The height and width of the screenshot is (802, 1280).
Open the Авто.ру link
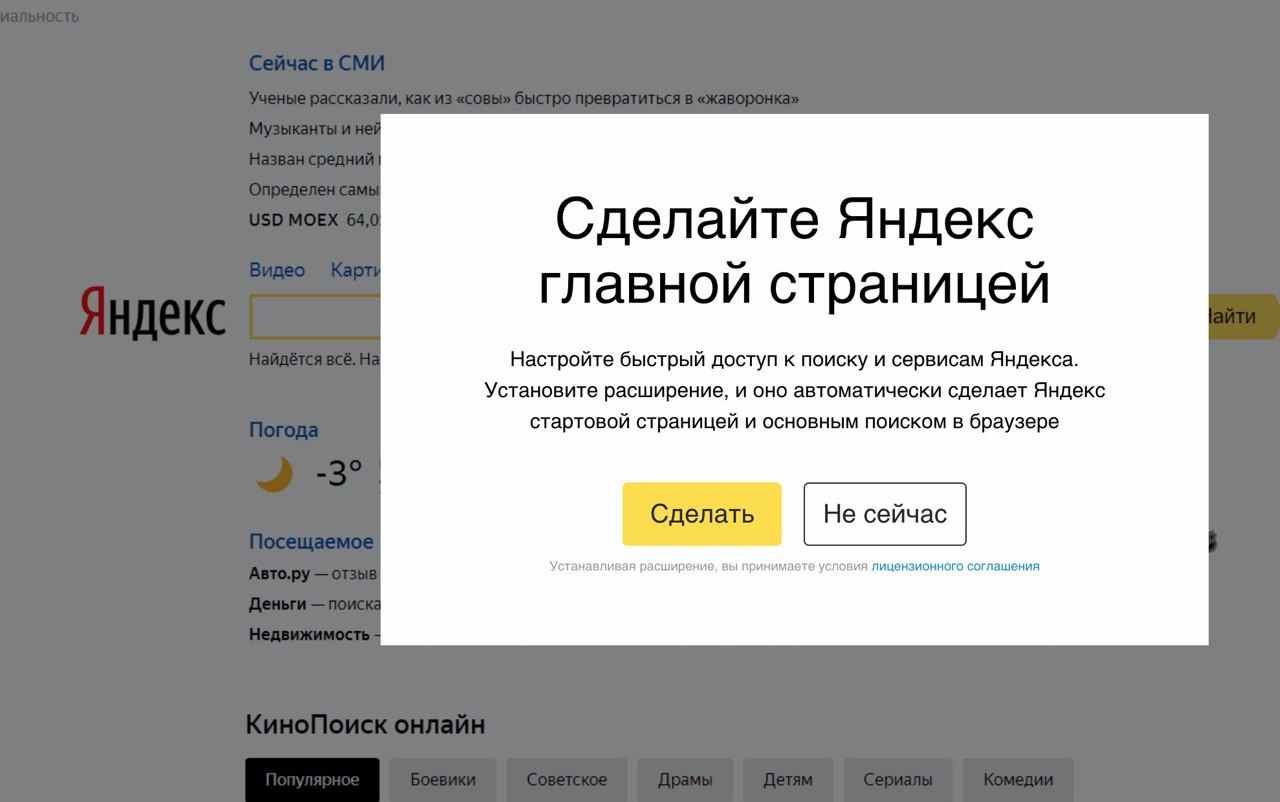(280, 574)
